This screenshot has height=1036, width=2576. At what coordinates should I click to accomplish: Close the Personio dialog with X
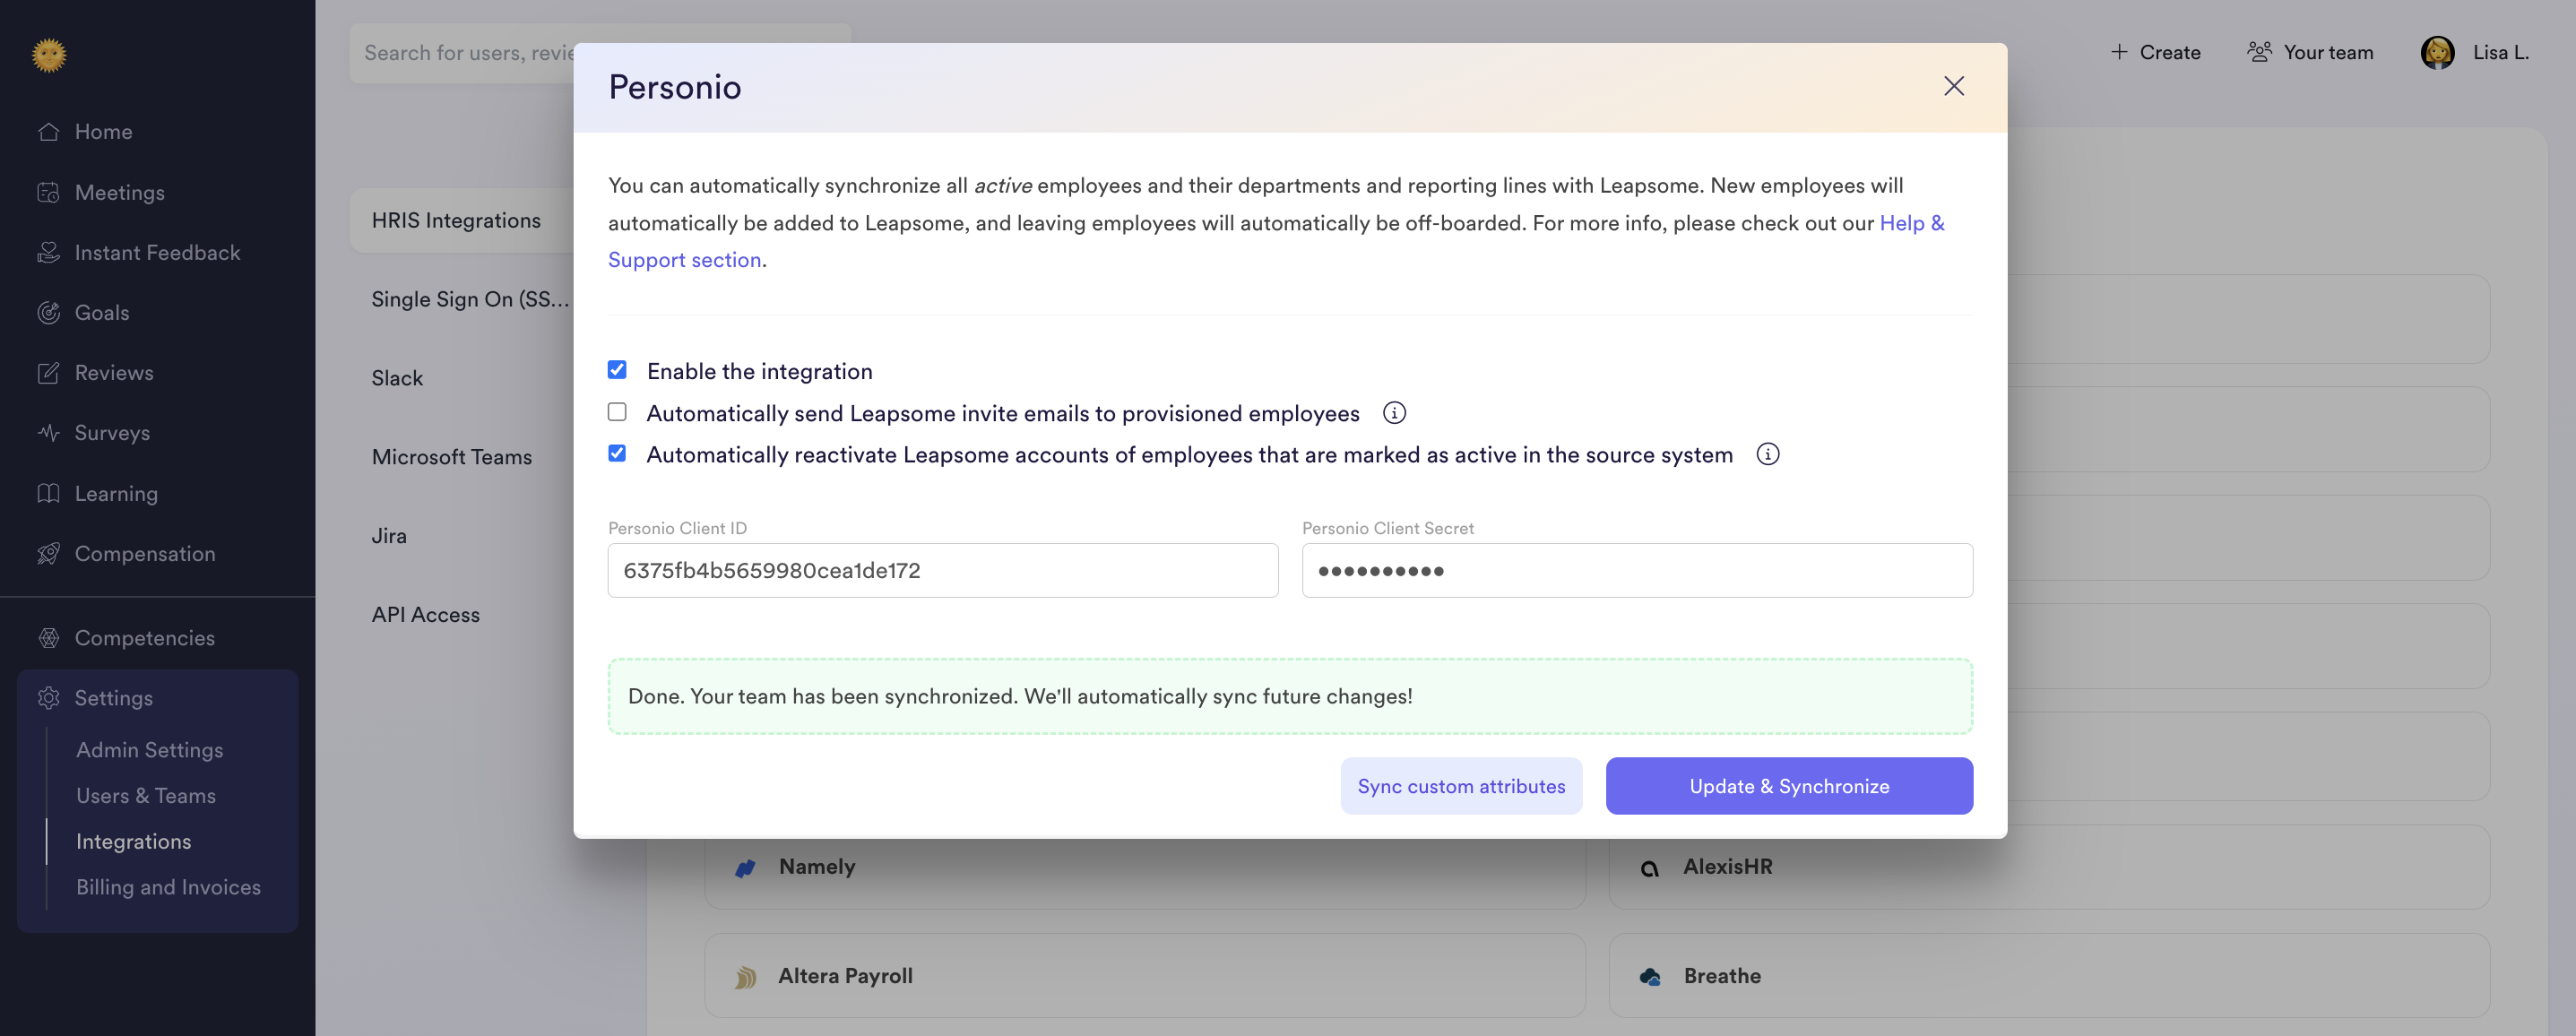1953,86
